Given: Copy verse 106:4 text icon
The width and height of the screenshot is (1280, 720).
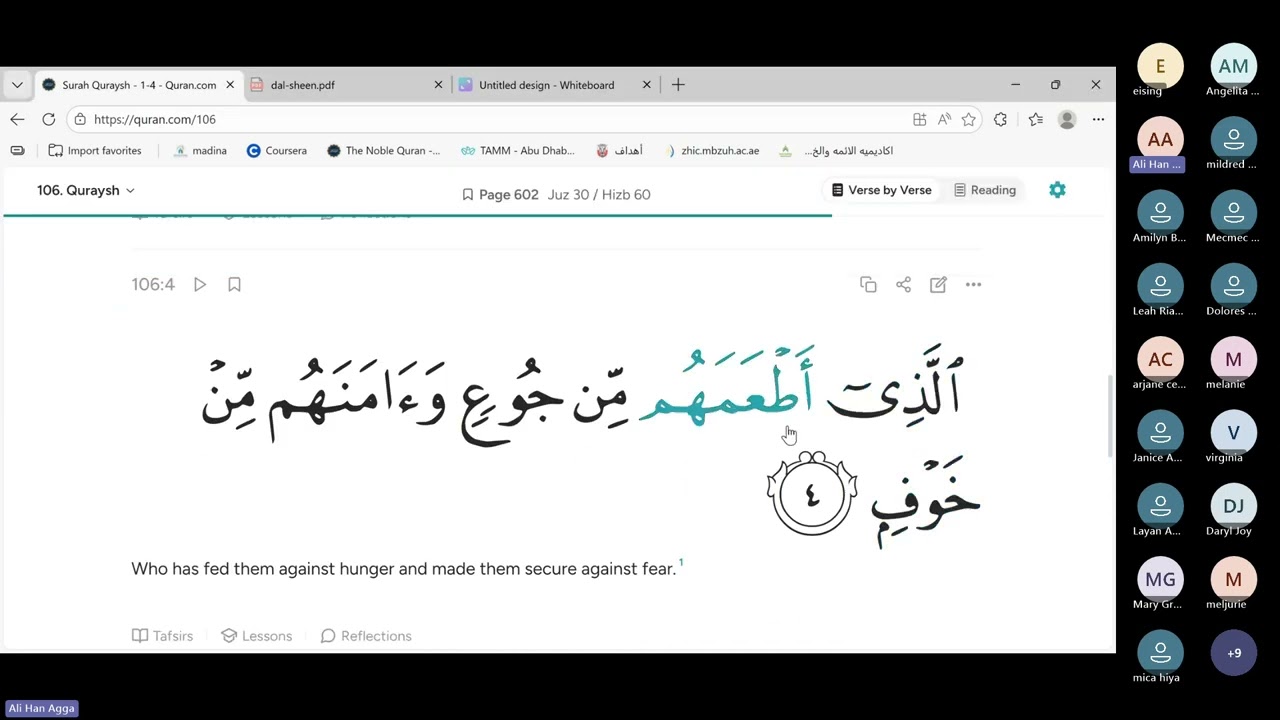Looking at the screenshot, I should [868, 285].
